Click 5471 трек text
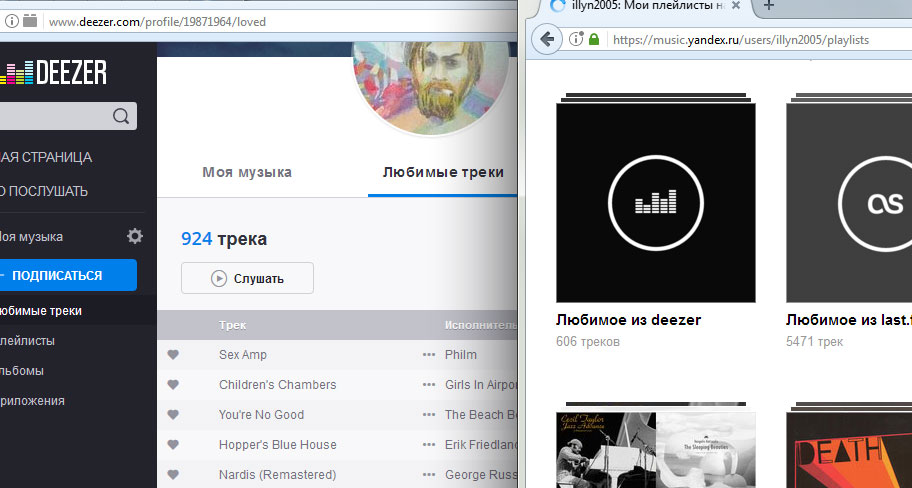Viewport: 912px width, 488px height. pyautogui.click(x=814, y=342)
